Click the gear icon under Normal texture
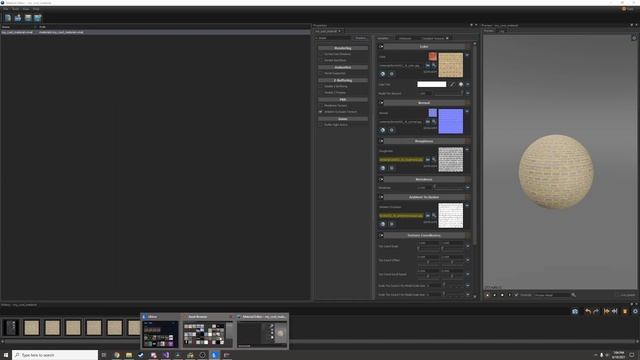The height and width of the screenshot is (360, 640). [391, 130]
